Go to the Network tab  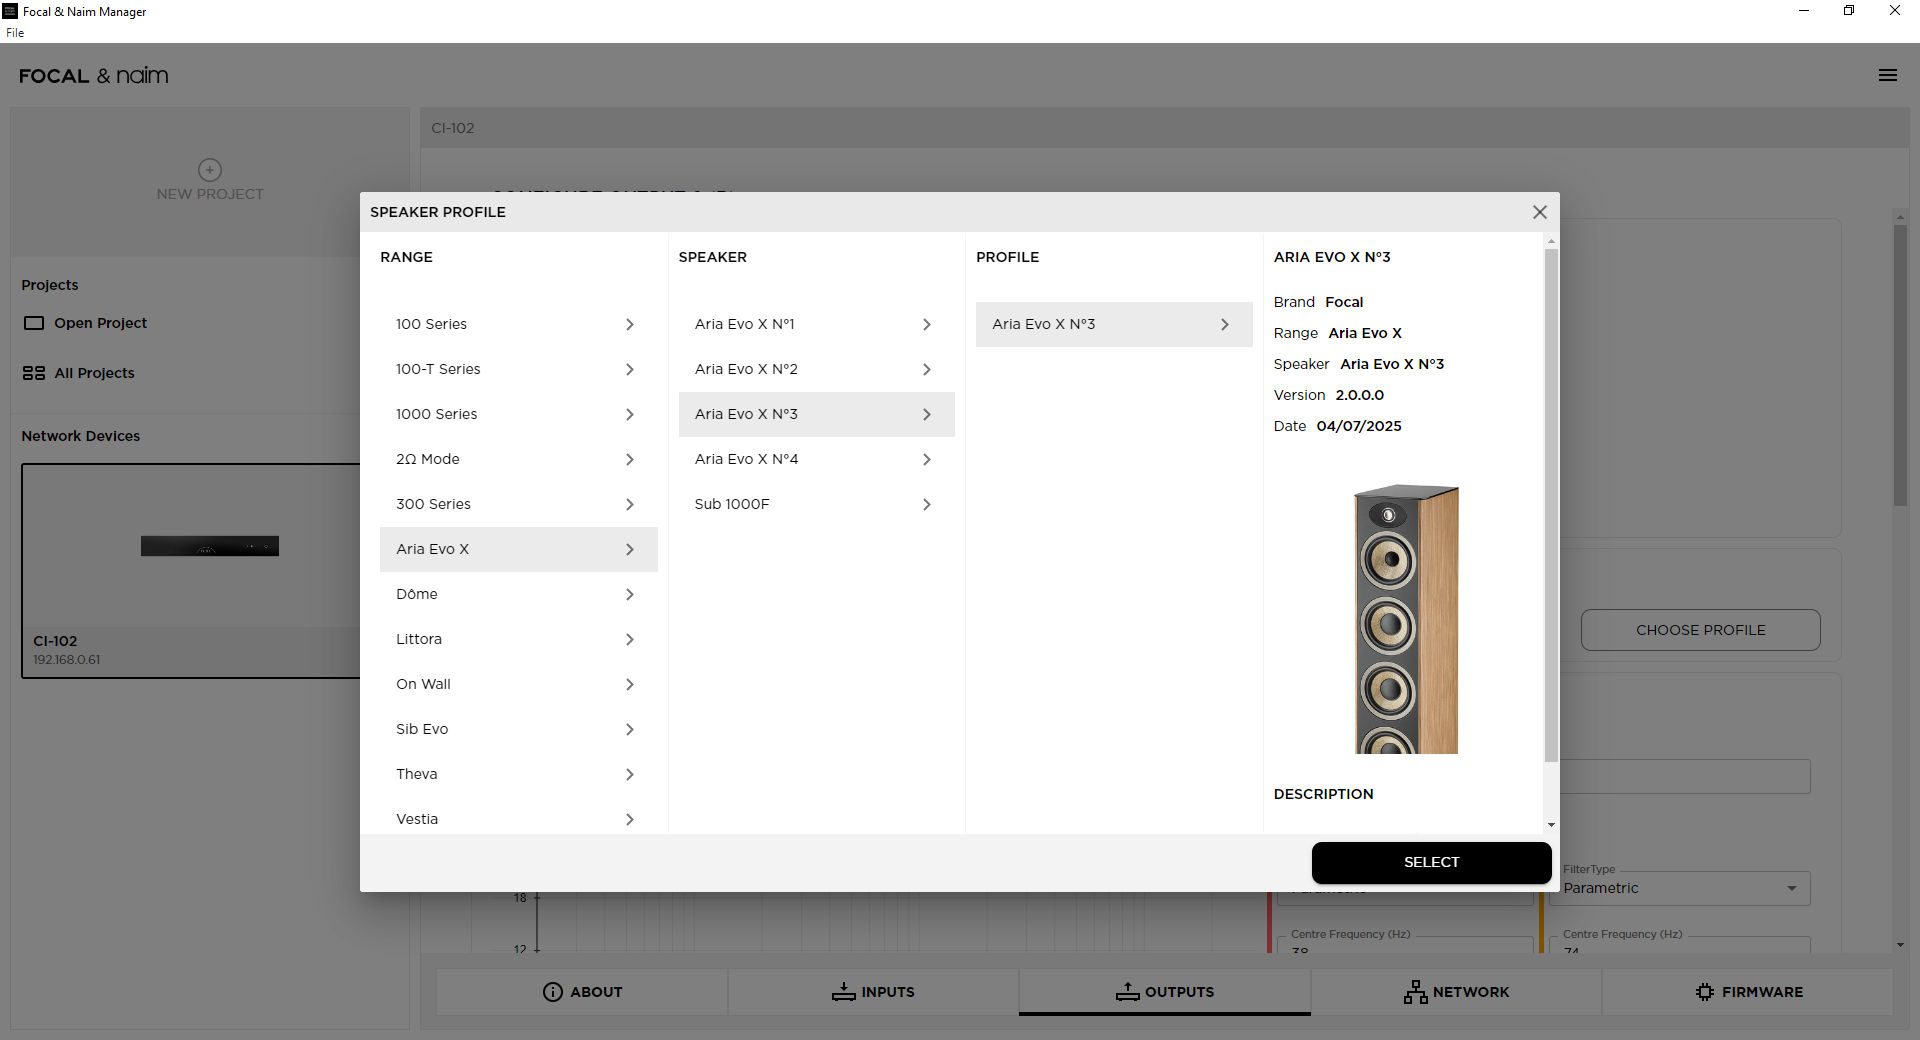tap(1456, 991)
